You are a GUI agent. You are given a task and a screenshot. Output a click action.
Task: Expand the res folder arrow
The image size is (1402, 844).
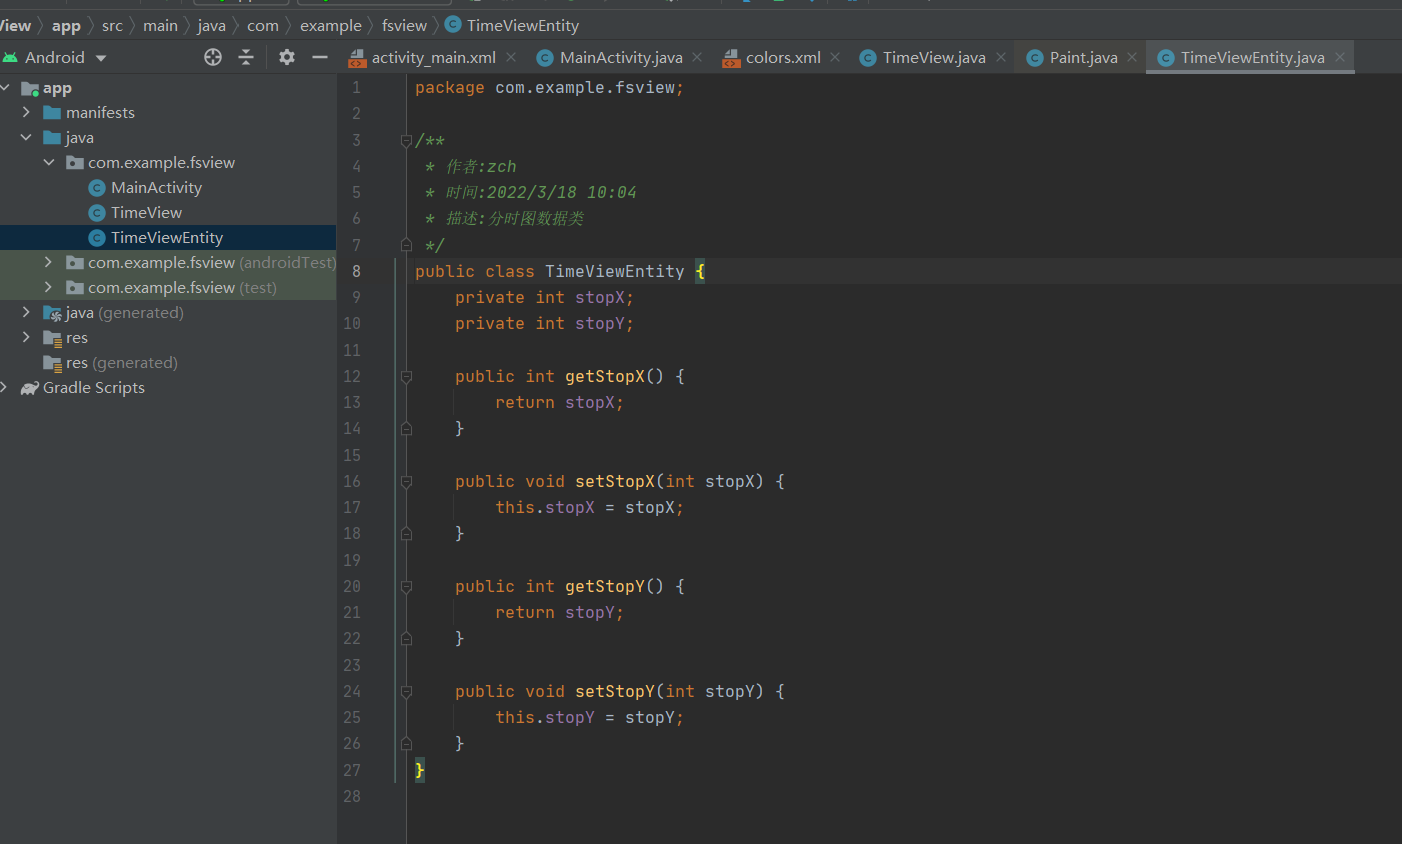pos(26,338)
